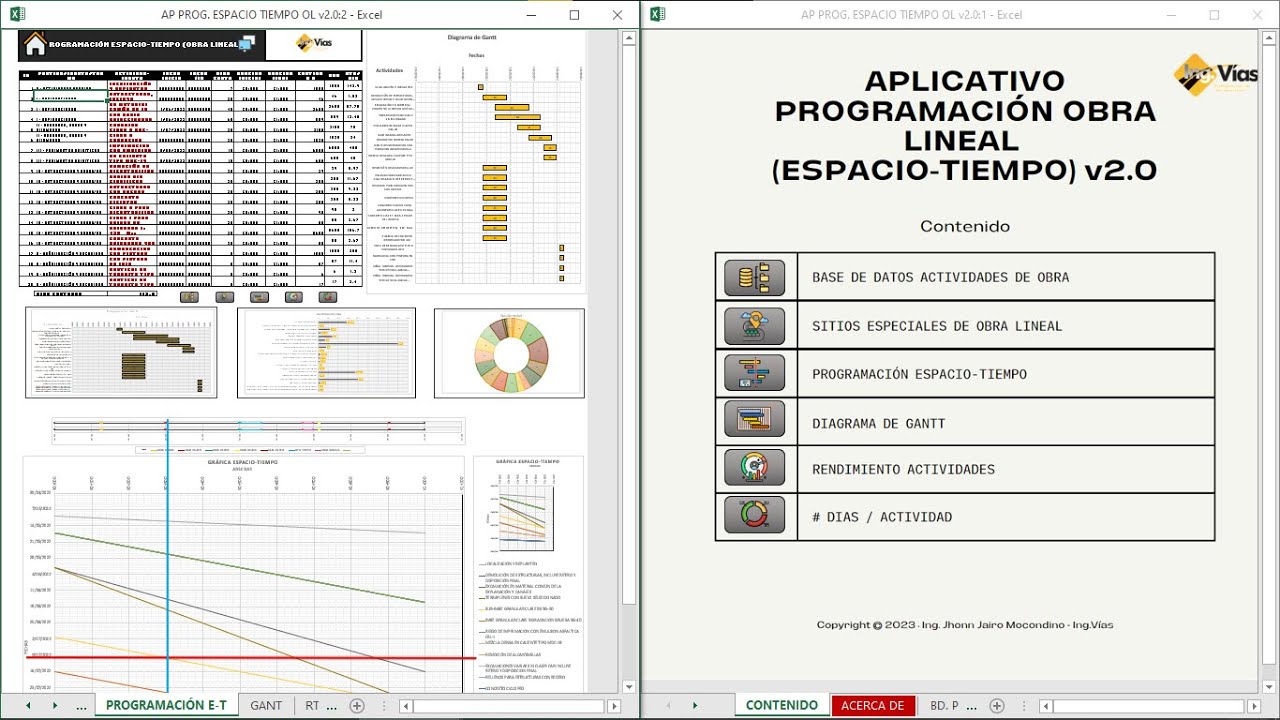The height and width of the screenshot is (720, 1280).
Task: Add new sheet in left window
Action: coord(357,705)
